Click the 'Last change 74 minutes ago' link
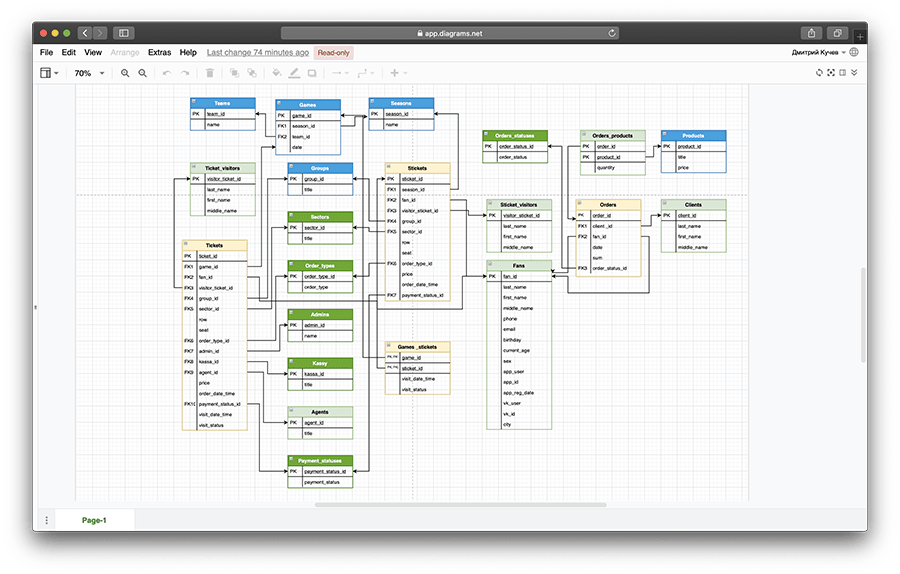Viewport: 900px width, 574px height. pos(256,52)
